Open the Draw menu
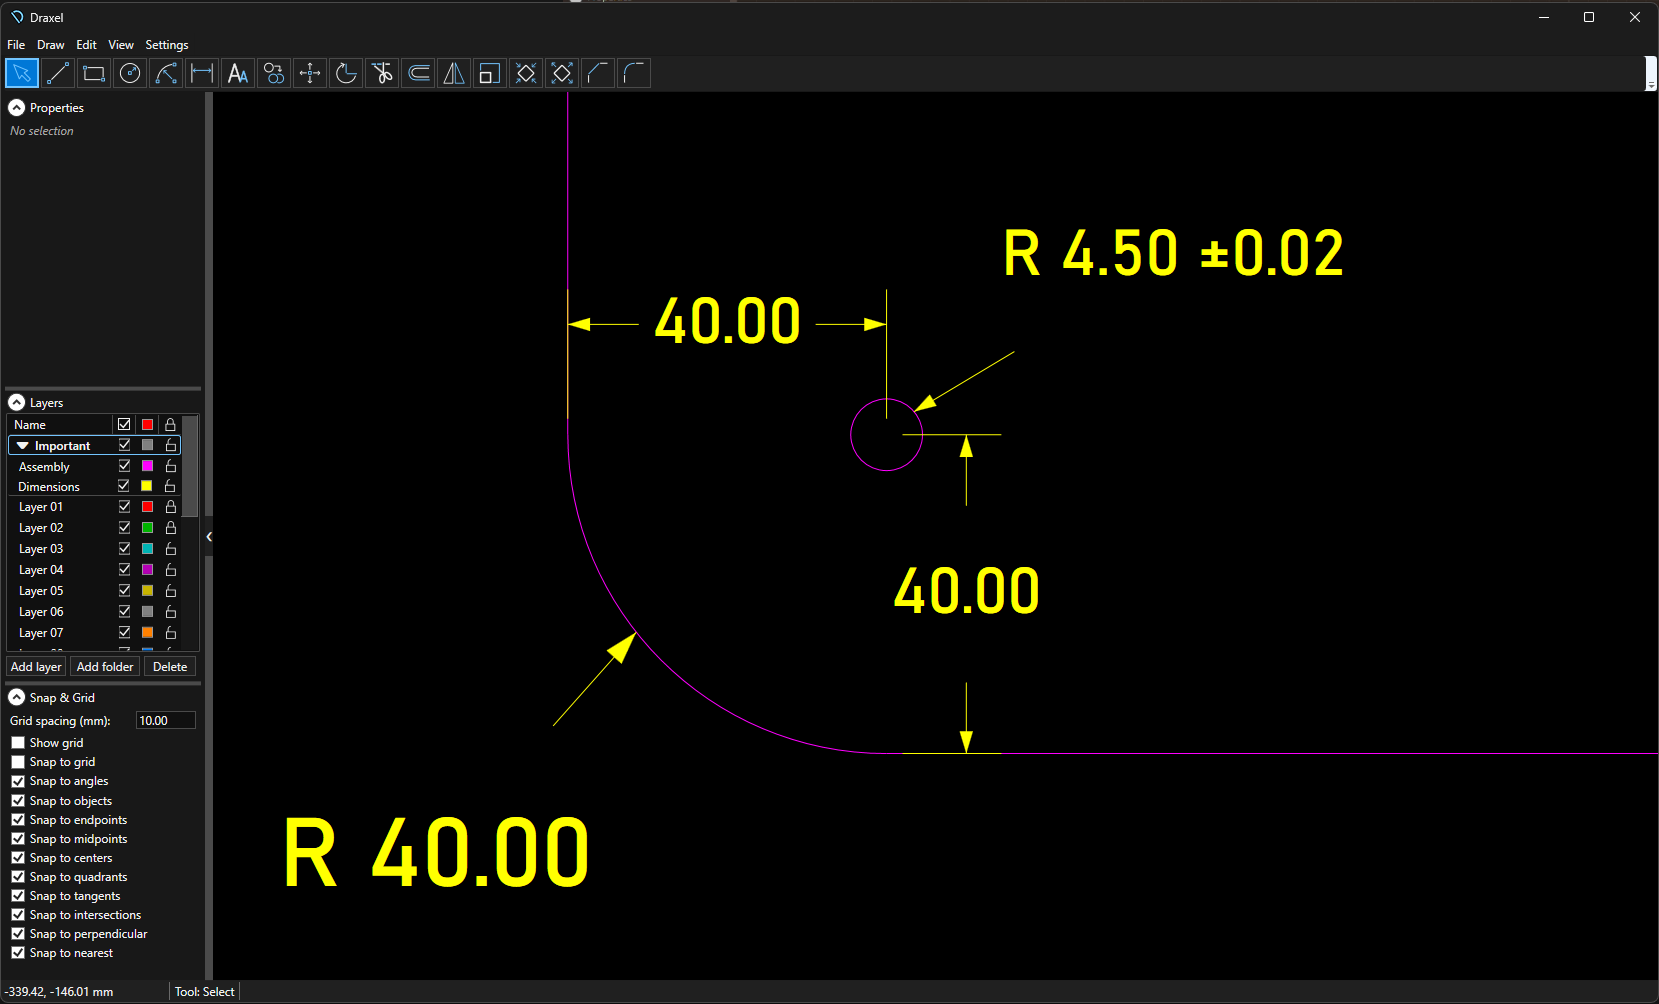 point(50,45)
